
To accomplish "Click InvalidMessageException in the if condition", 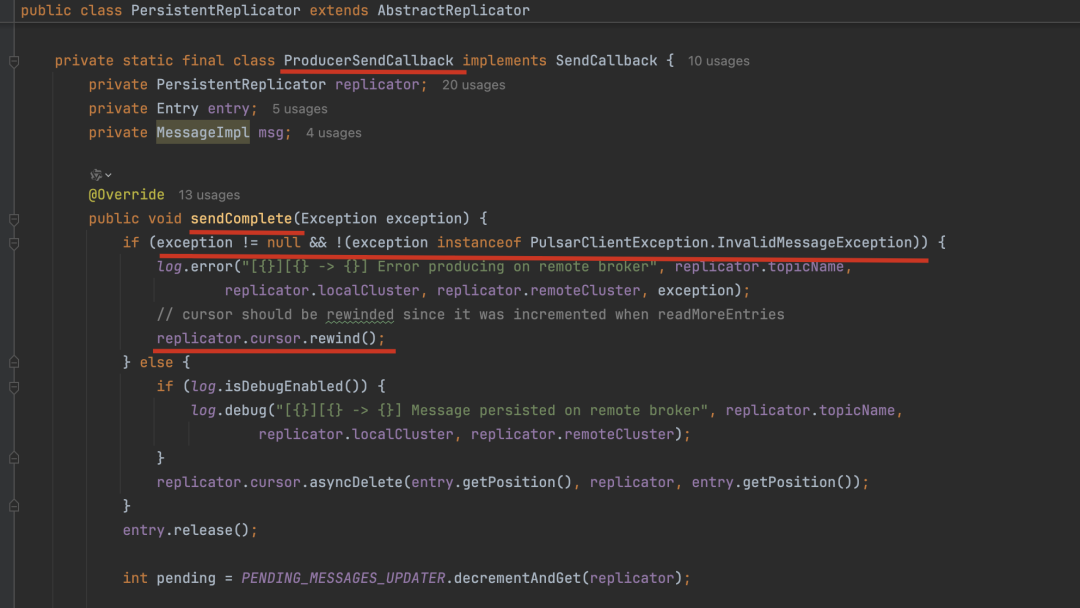I will tap(815, 242).
